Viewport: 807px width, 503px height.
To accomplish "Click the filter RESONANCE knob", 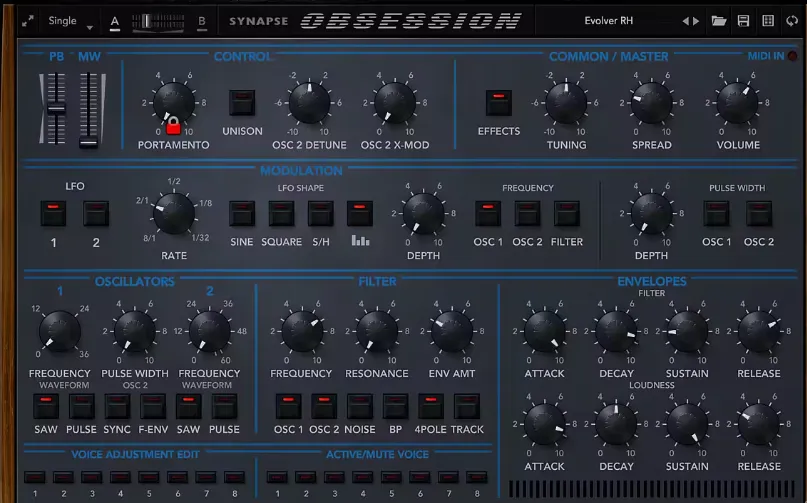I will [377, 331].
